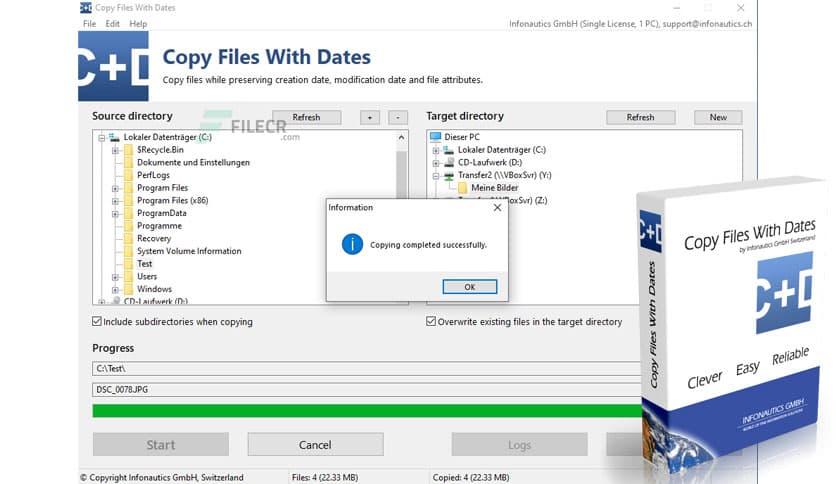Click Files: 4 (22.33 MB) status text

[x=325, y=478]
